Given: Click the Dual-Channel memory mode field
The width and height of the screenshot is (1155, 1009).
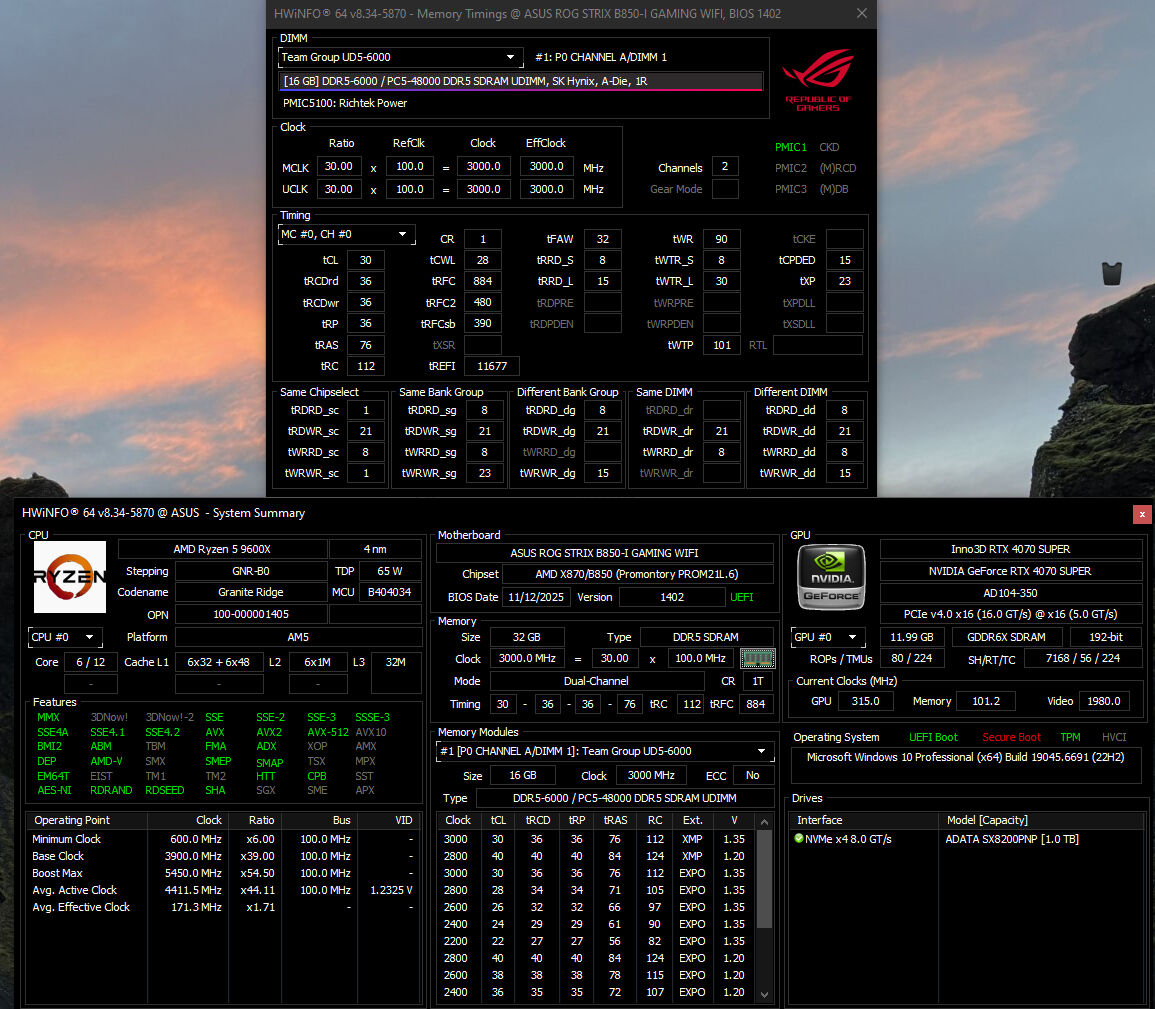Looking at the screenshot, I should click(x=596, y=681).
